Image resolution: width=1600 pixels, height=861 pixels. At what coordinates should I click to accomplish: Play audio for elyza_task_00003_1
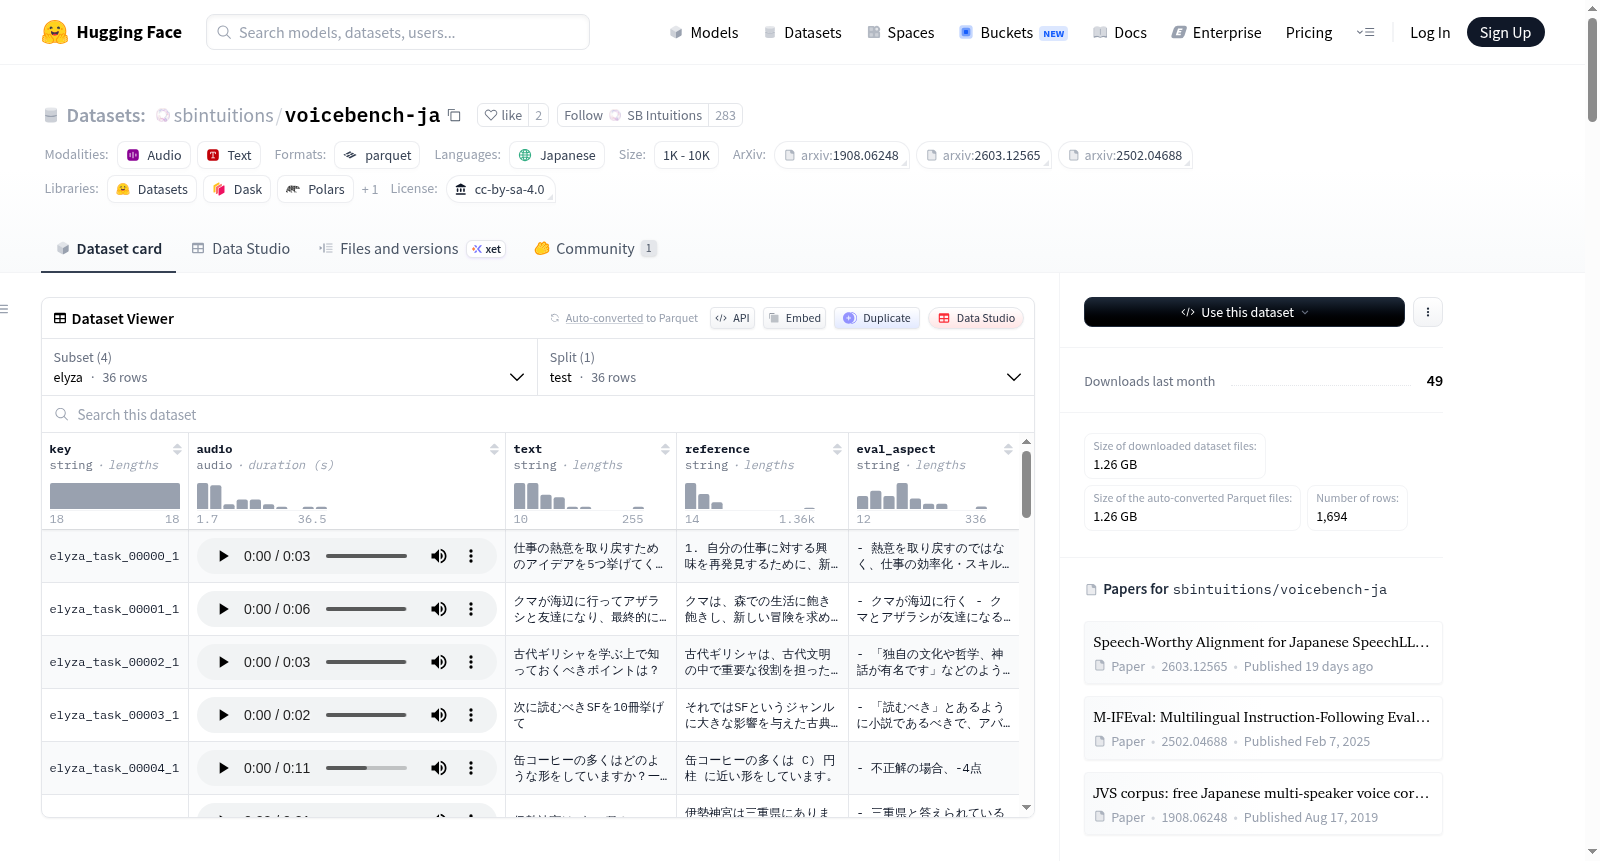(x=223, y=715)
